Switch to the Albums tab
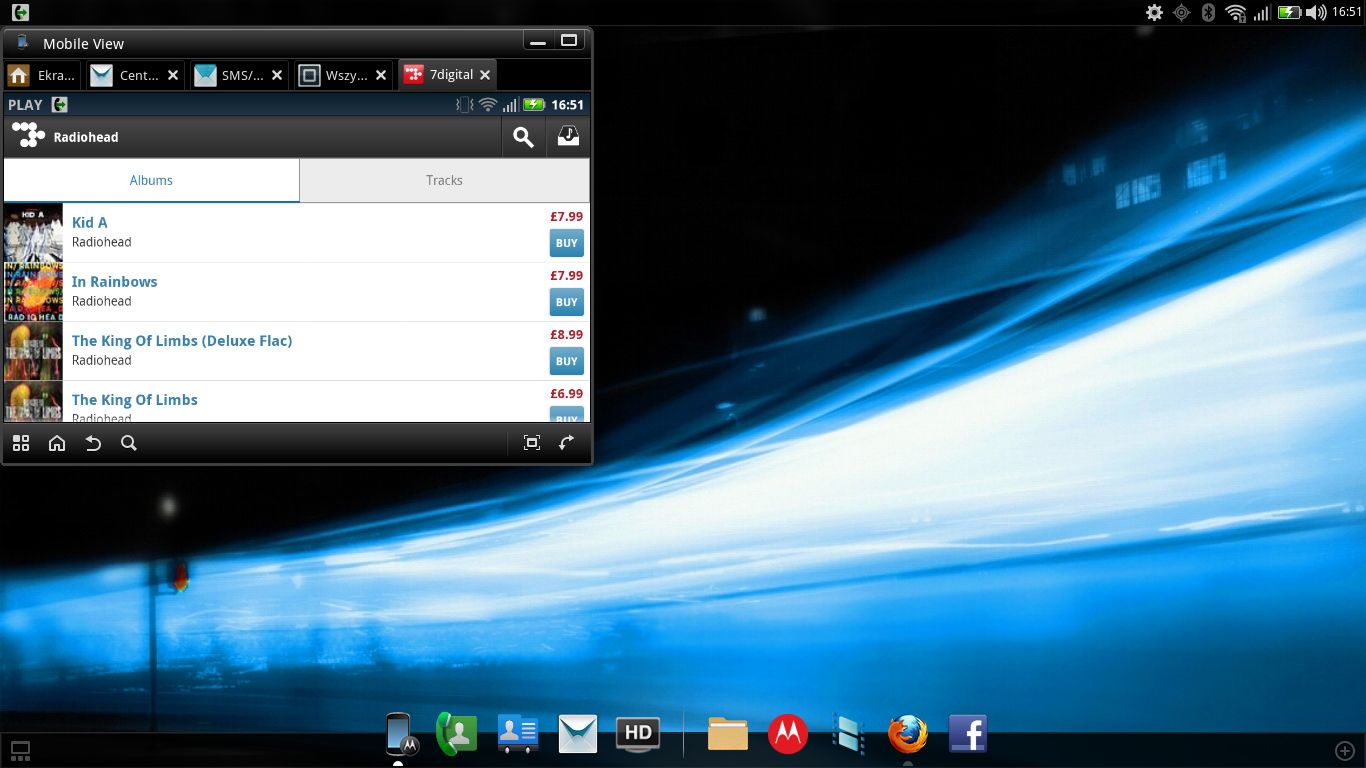Screen dimensions: 1366x768 coord(151,180)
